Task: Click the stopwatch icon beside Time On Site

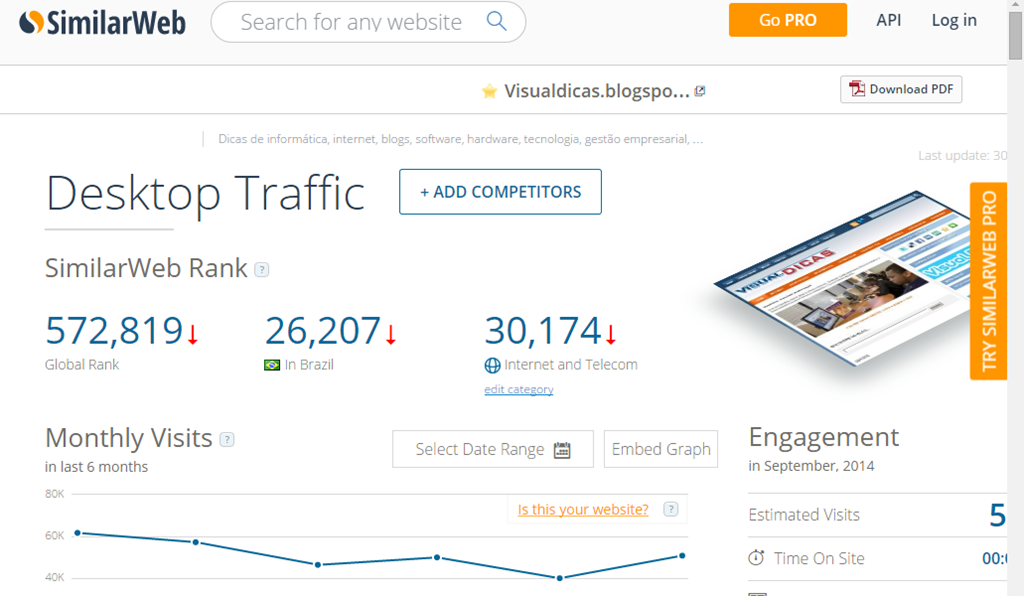Action: click(756, 558)
